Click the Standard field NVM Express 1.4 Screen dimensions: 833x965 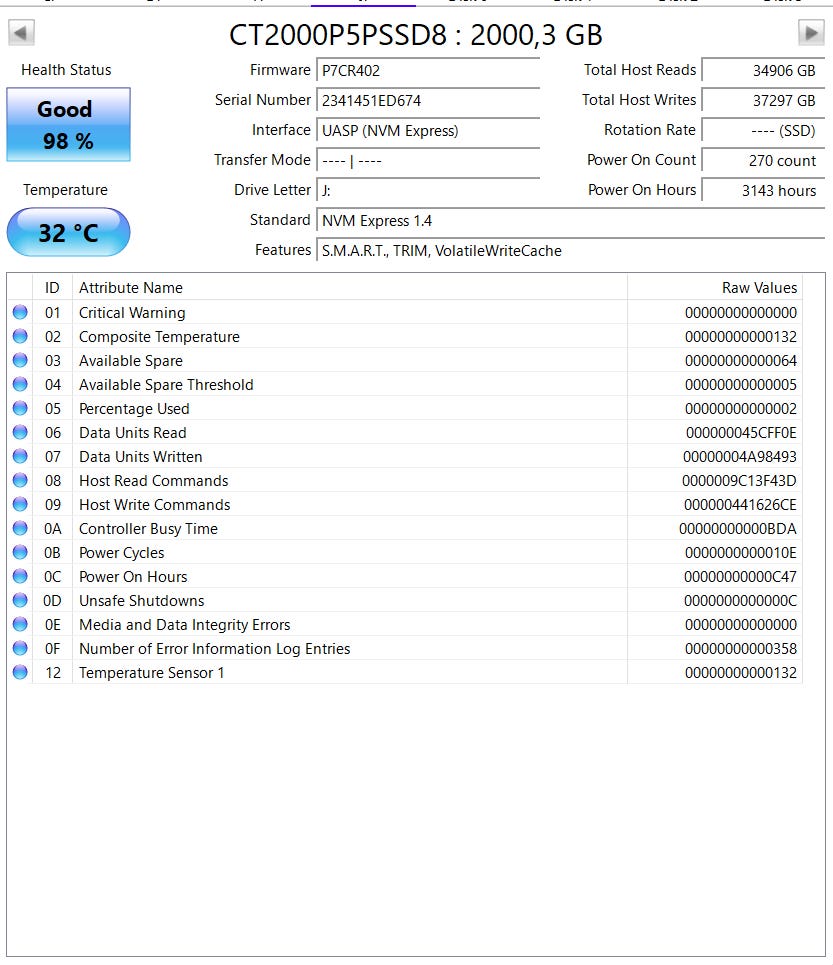pyautogui.click(x=570, y=220)
